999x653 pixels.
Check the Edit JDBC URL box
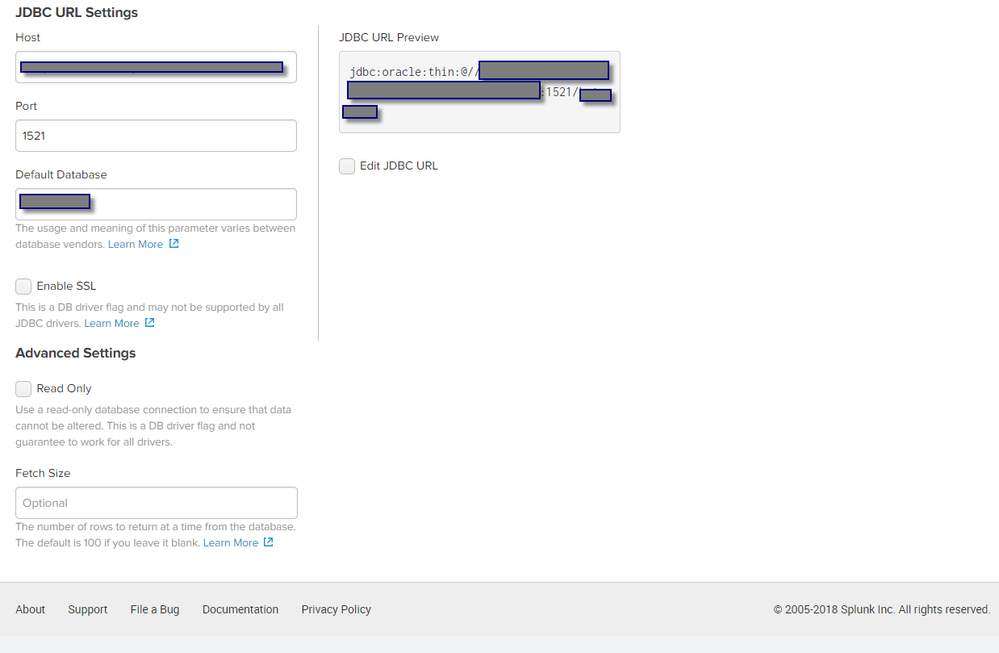[x=347, y=166]
